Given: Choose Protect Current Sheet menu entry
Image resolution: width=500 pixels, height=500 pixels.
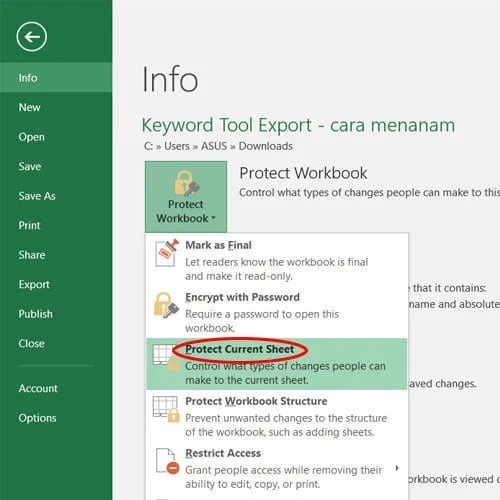Looking at the screenshot, I should [x=277, y=364].
